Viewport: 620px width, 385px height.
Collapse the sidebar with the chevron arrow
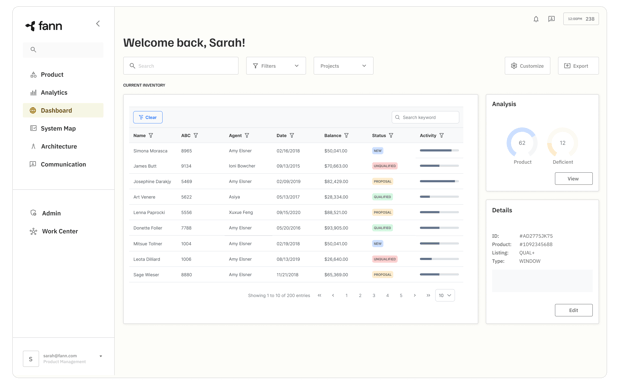(98, 24)
